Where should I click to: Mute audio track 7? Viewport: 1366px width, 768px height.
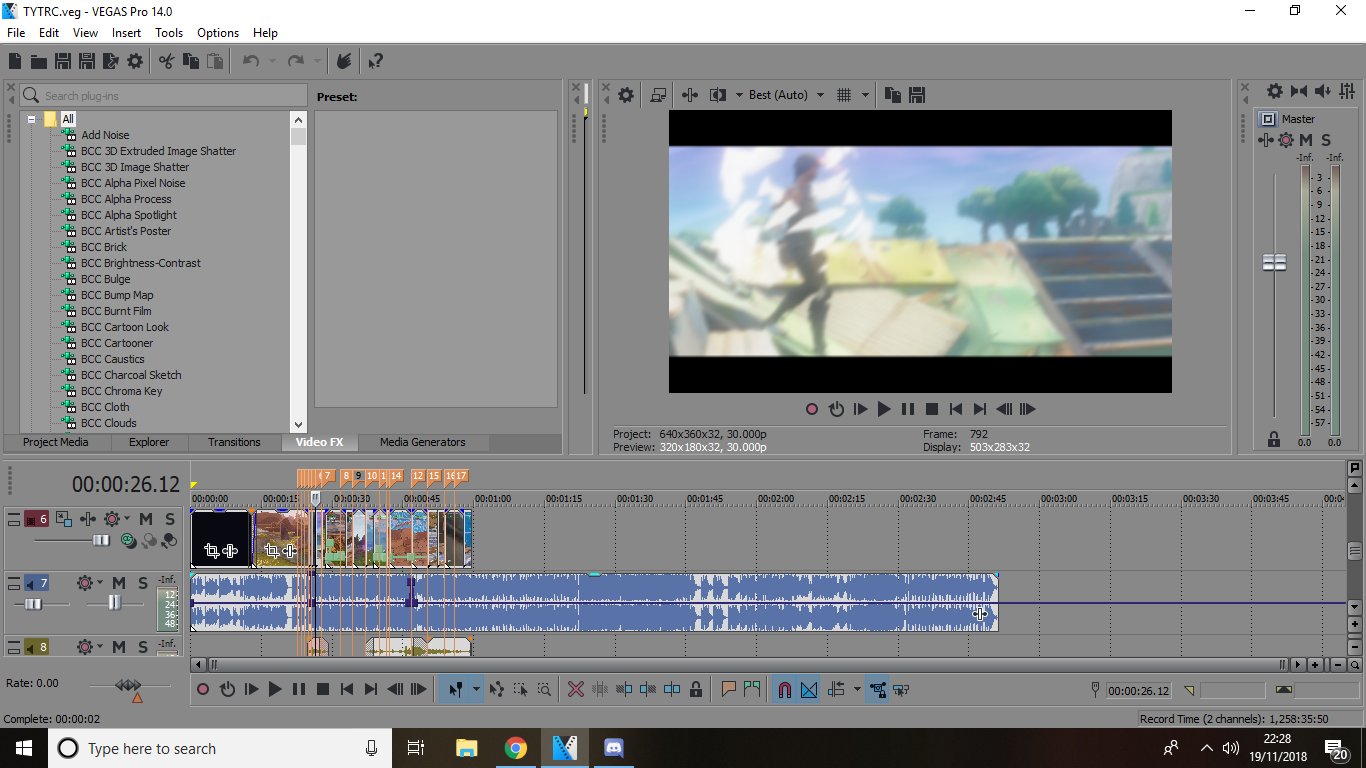tap(119, 583)
